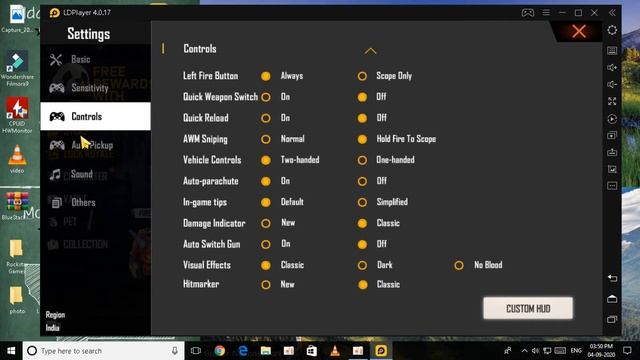Set Damage Indicator to New
640x360 pixels.
click(266, 223)
